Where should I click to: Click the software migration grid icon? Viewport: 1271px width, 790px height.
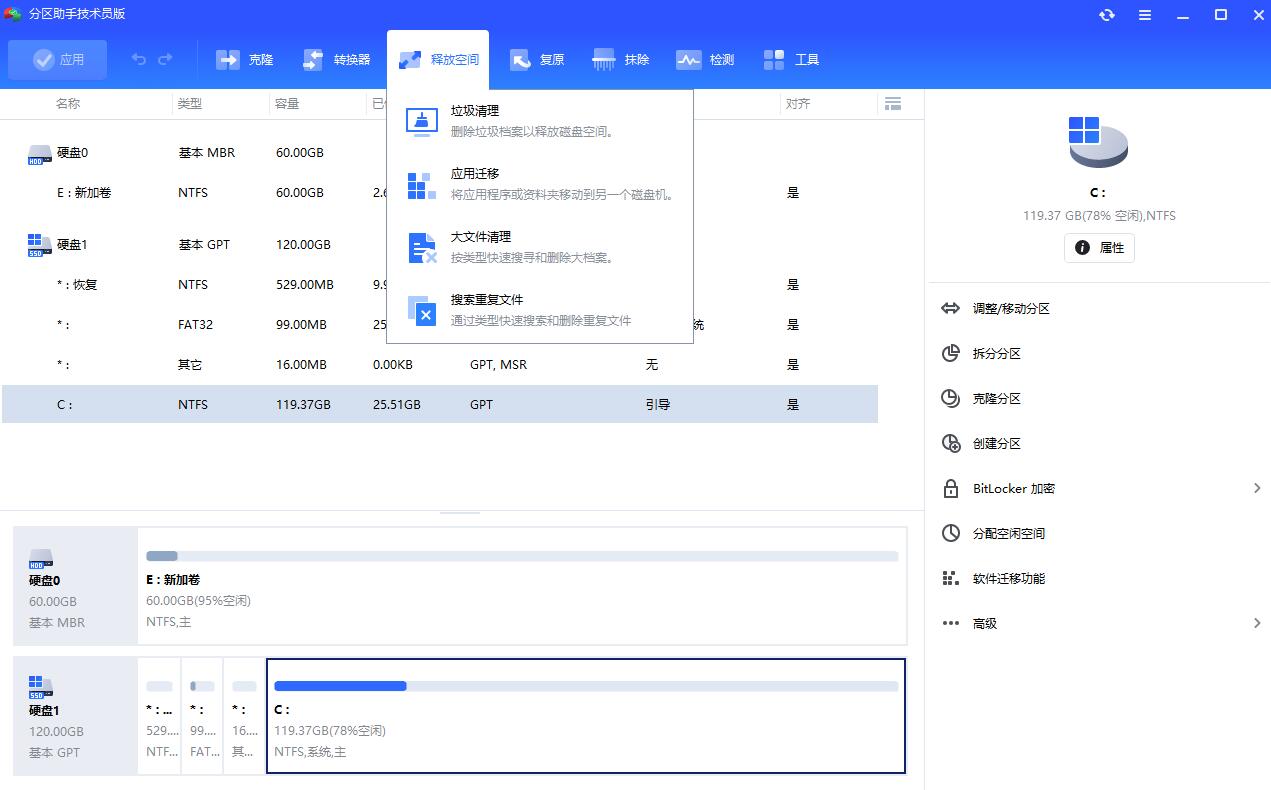[951, 579]
